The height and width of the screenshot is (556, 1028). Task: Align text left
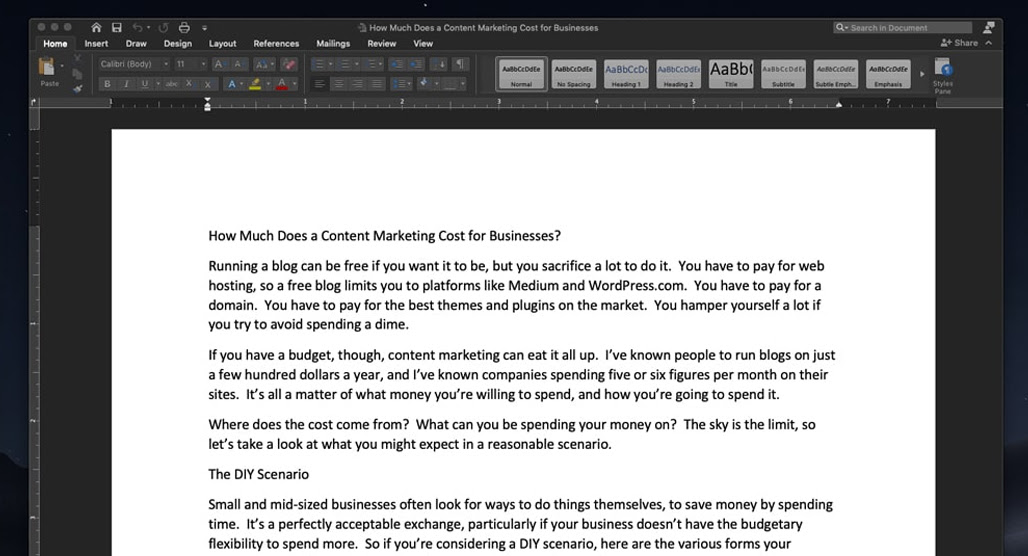[x=319, y=84]
